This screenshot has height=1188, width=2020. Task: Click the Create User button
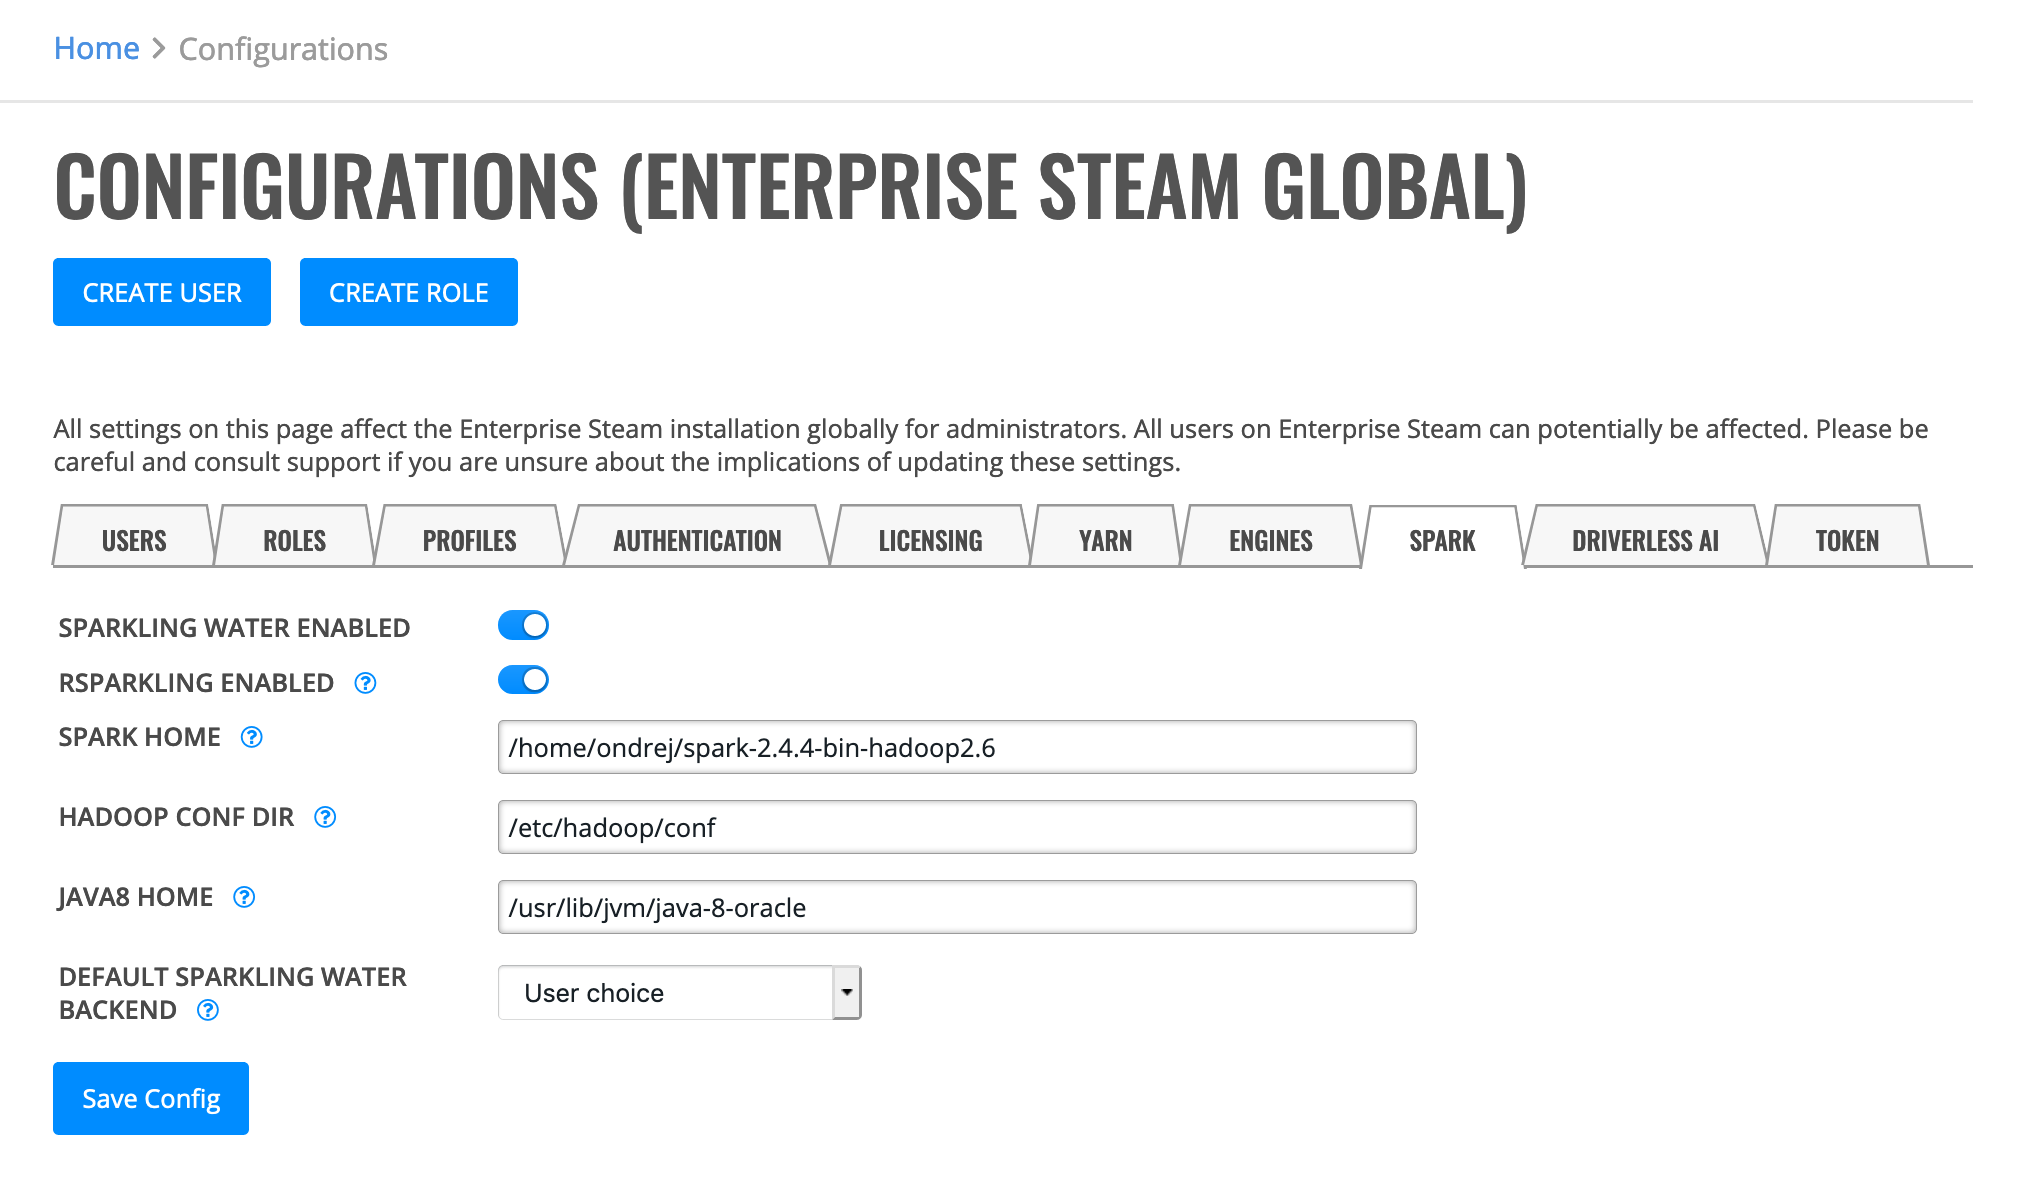click(162, 292)
